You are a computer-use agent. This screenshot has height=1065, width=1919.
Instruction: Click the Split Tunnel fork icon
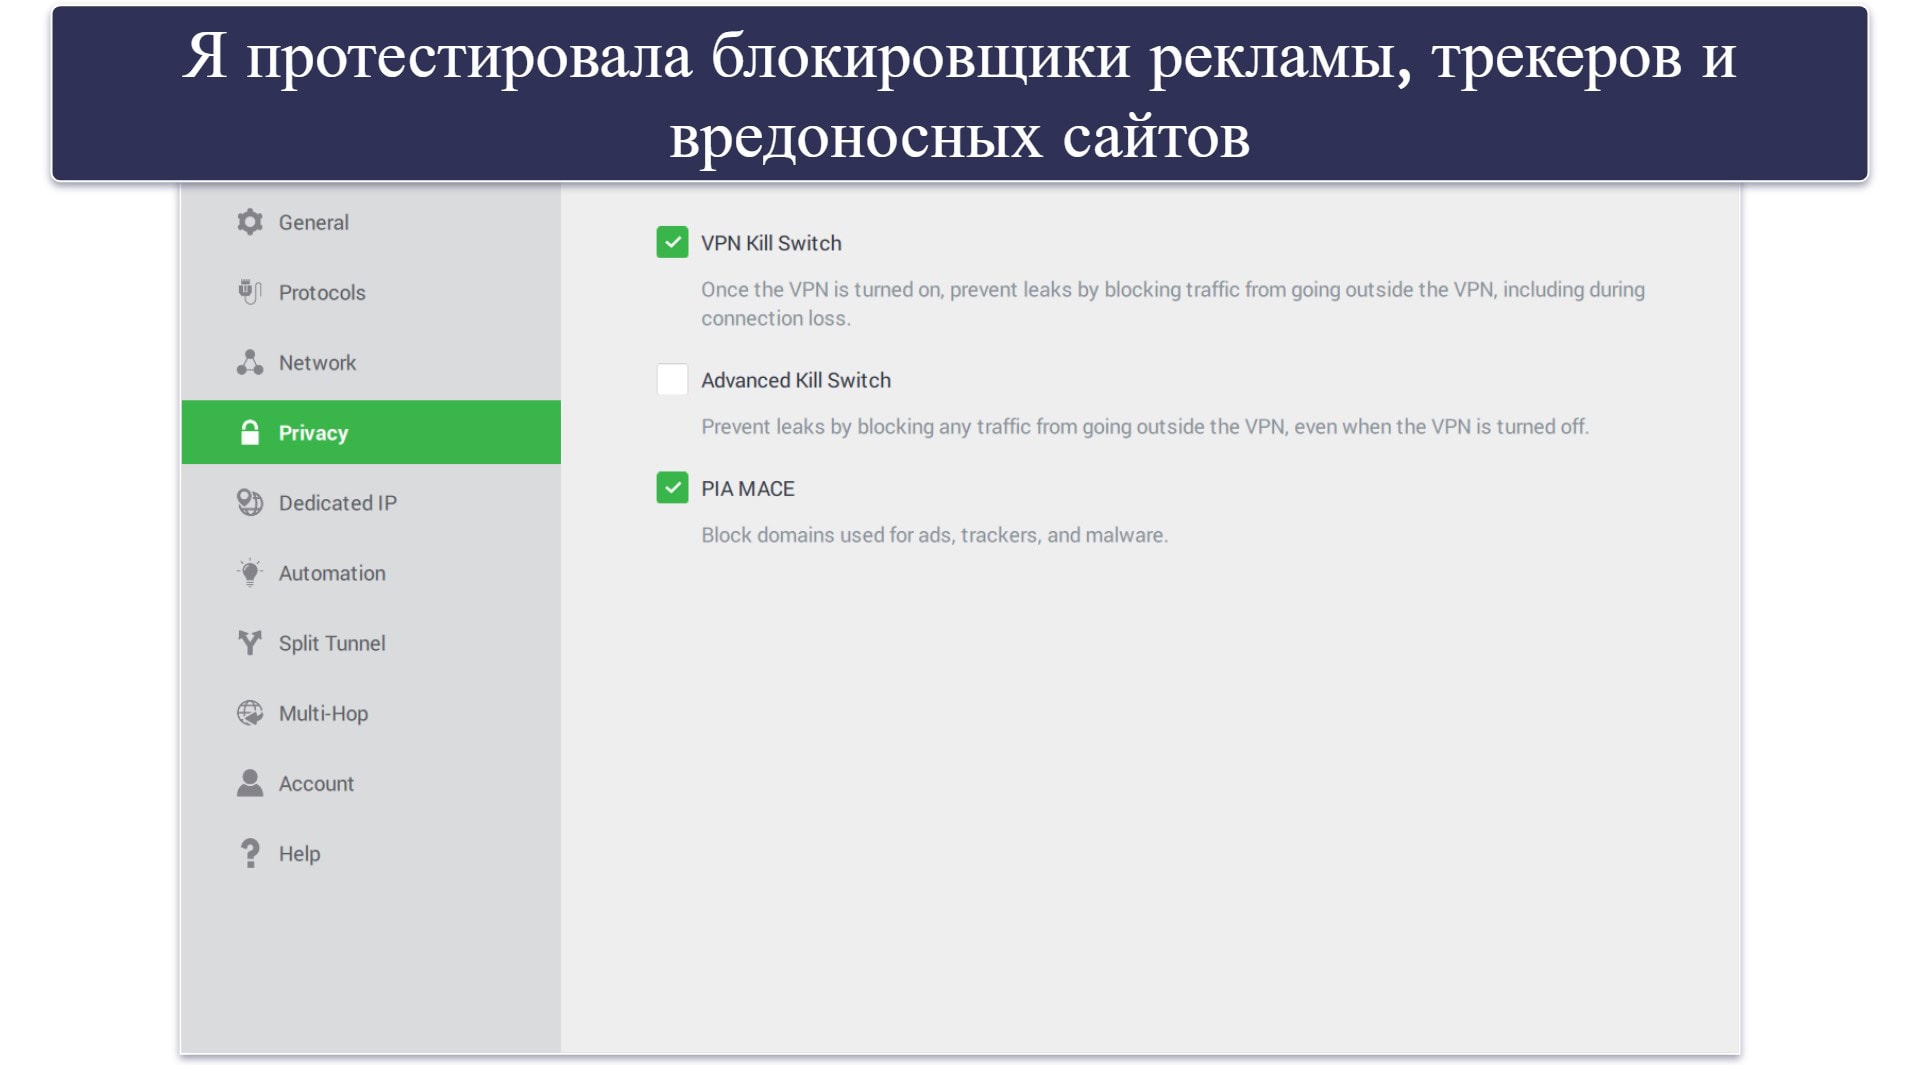click(250, 642)
